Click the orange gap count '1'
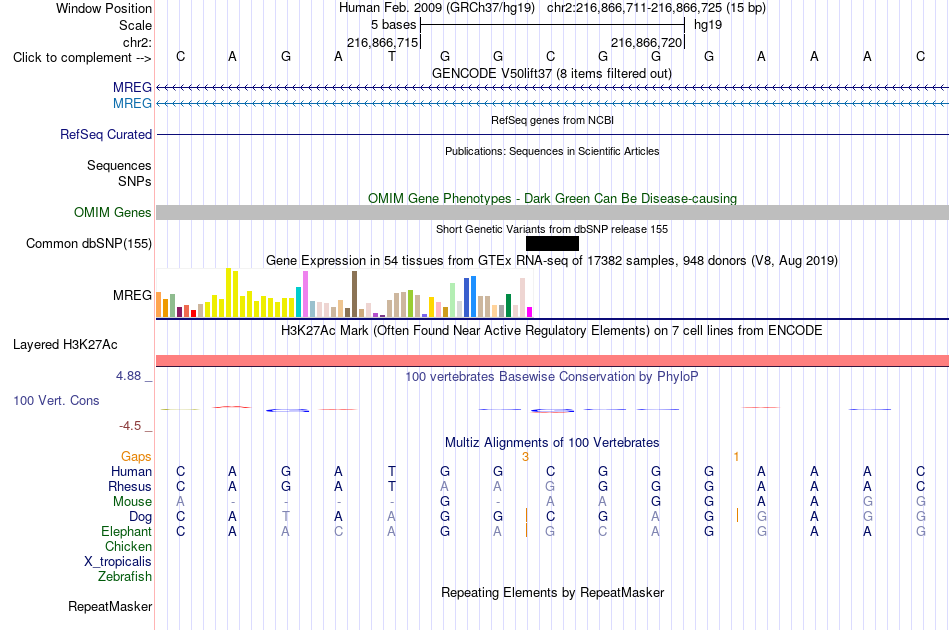 click(x=736, y=457)
